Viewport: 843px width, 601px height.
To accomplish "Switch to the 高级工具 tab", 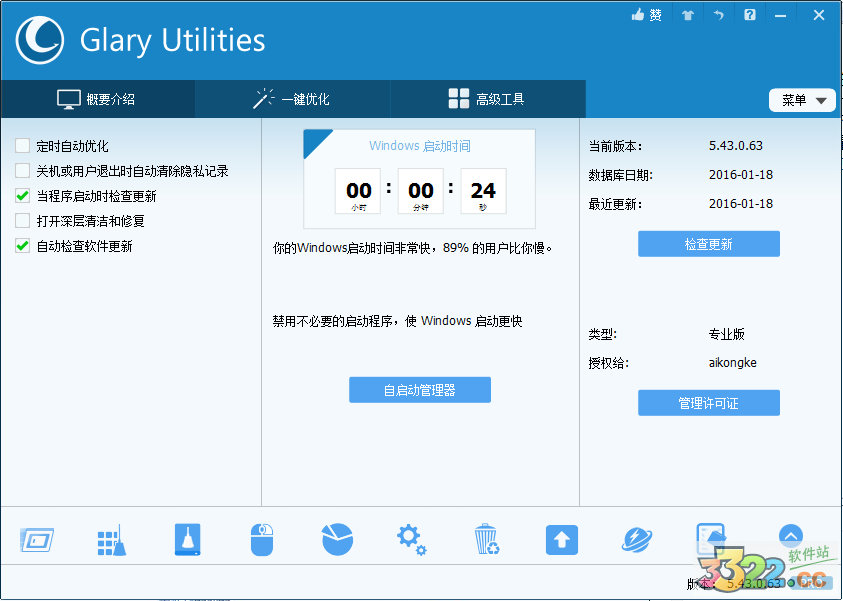I will [487, 99].
